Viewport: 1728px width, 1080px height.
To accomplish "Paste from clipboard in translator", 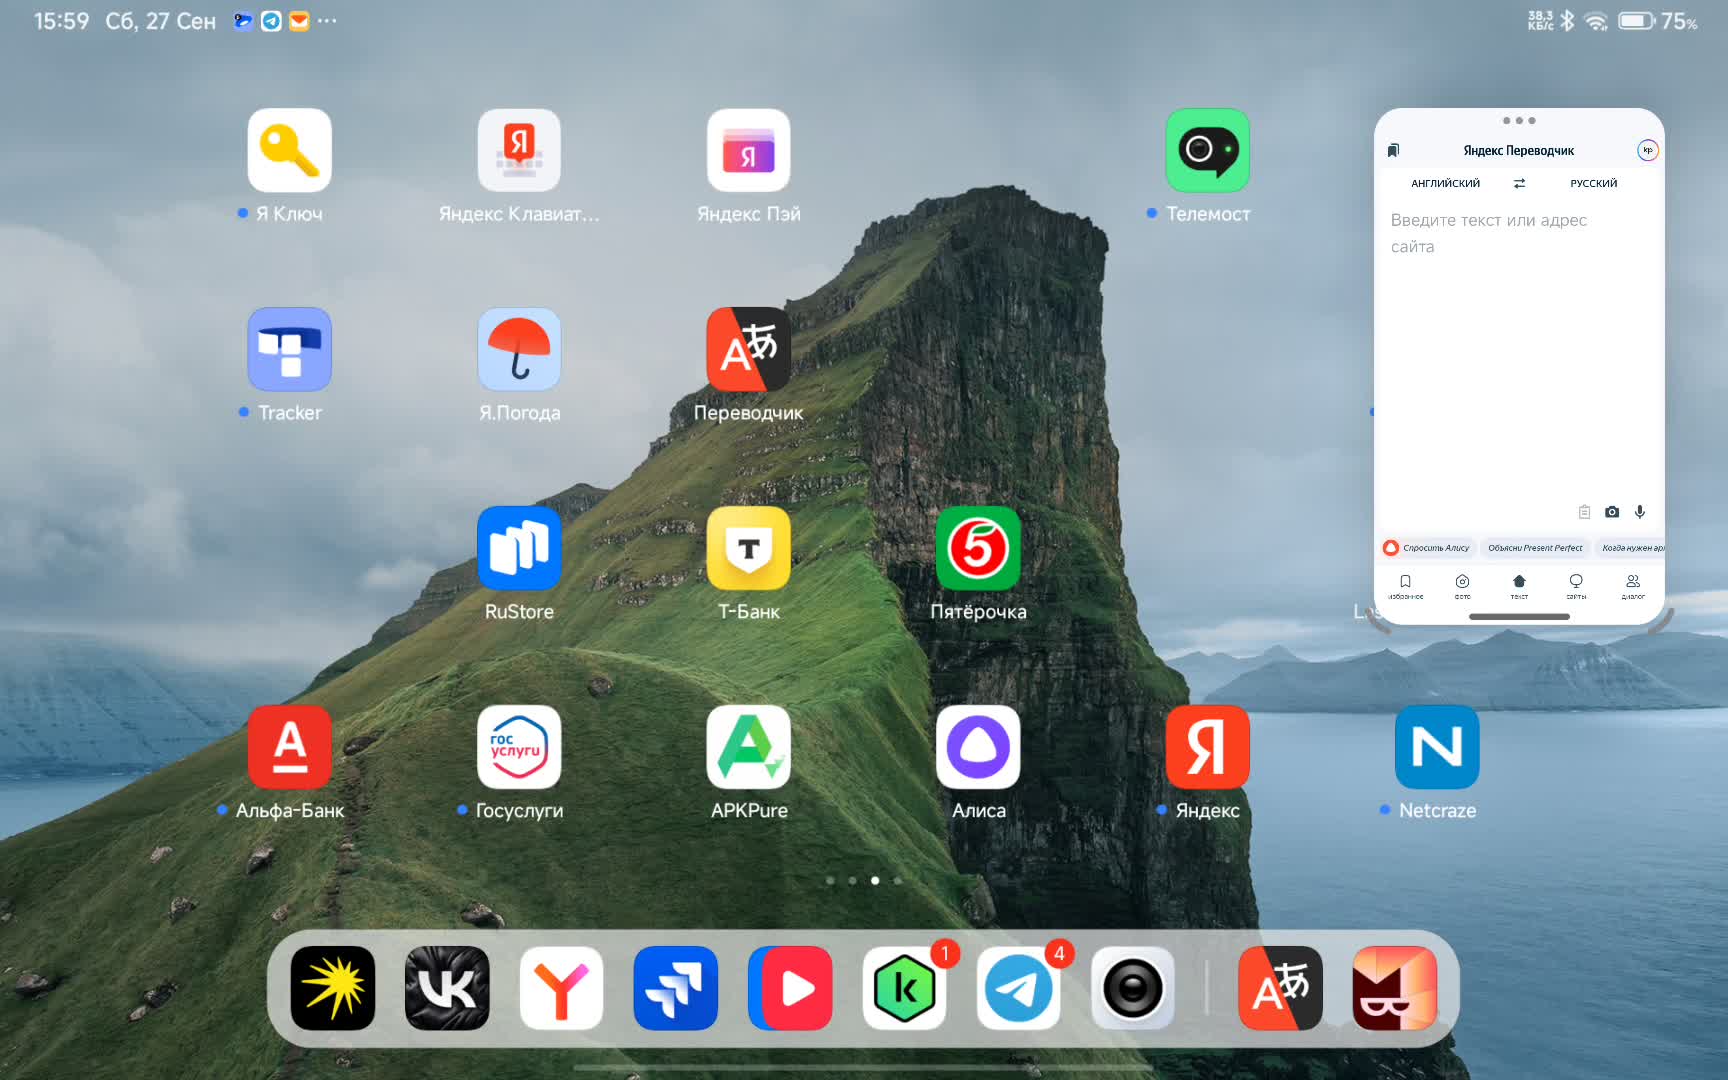I will pos(1584,512).
